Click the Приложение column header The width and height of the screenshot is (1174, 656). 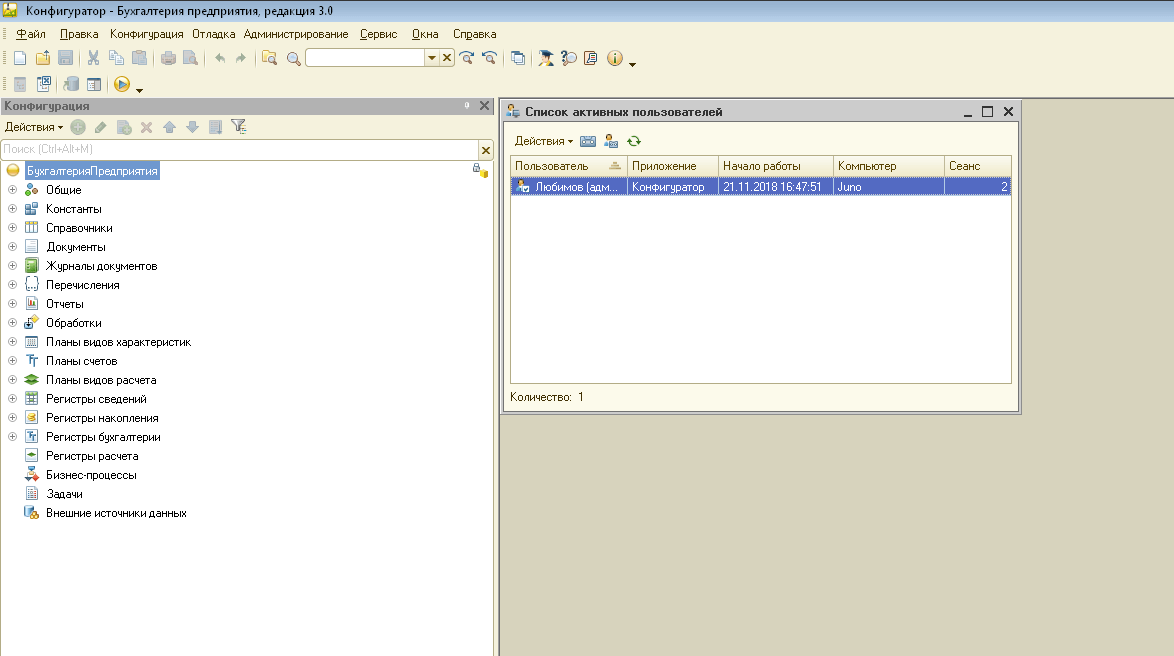click(672, 165)
